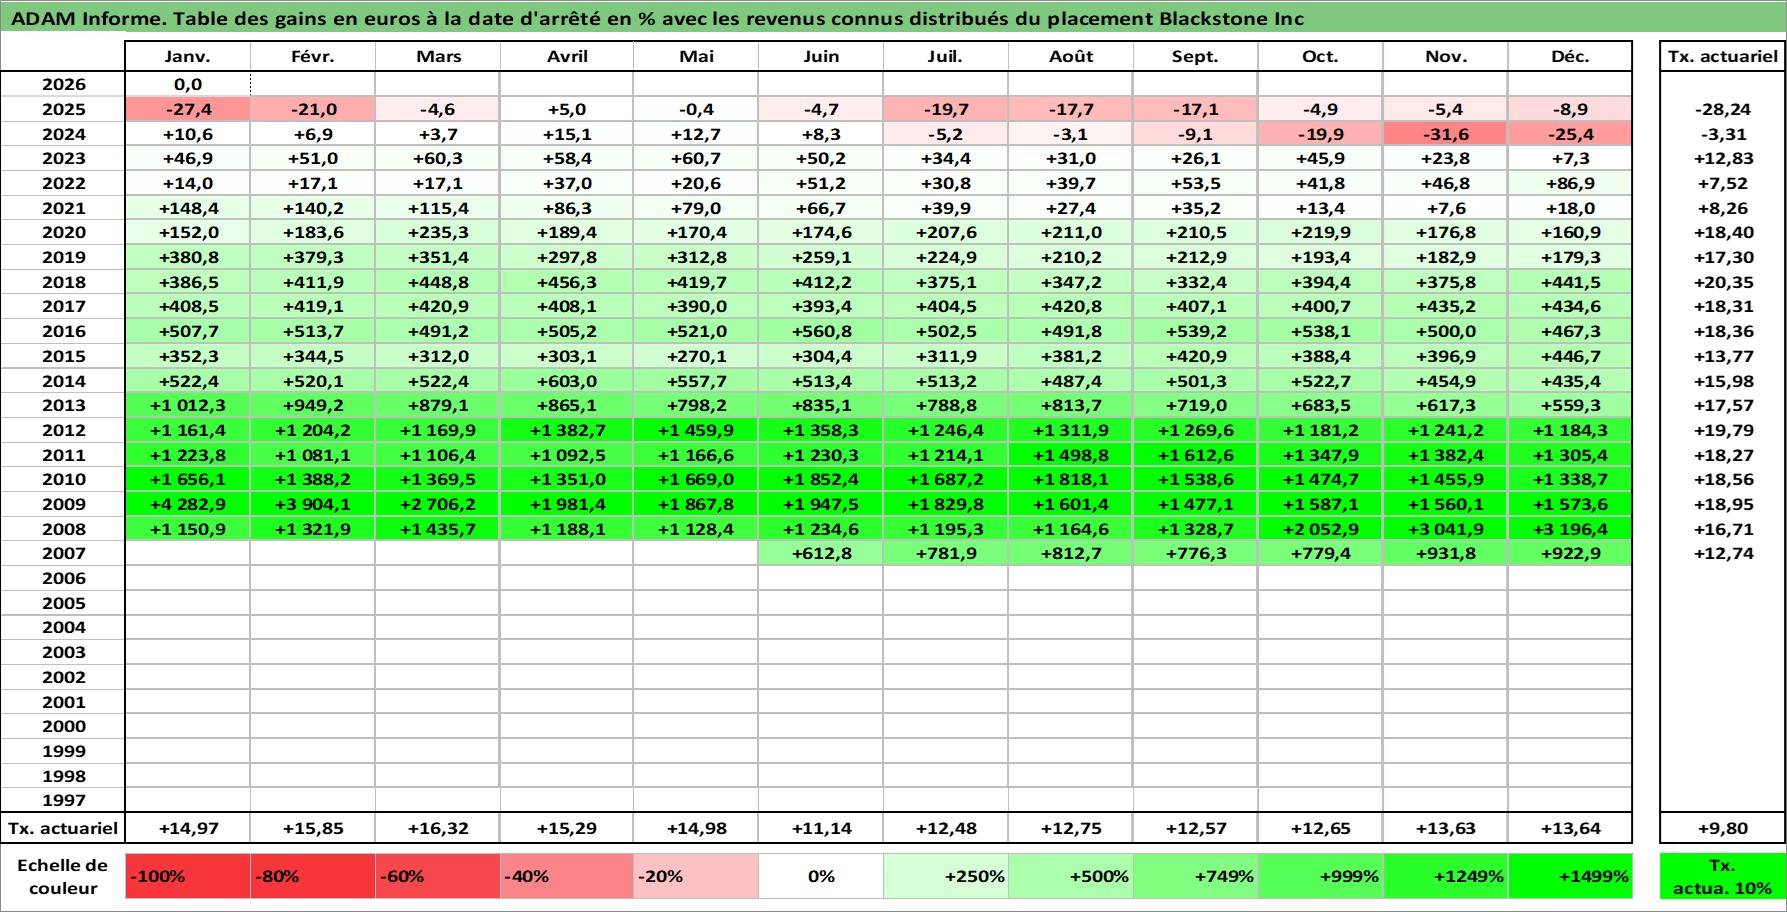Click the +13,64 actuarial rate for Déc.
Image resolution: width=1787 pixels, height=912 pixels.
click(1570, 829)
